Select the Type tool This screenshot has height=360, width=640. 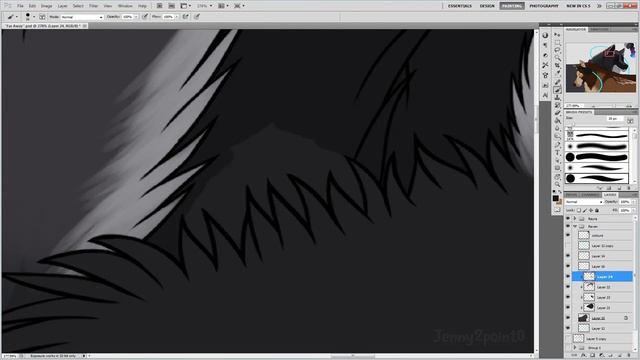[x=558, y=153]
